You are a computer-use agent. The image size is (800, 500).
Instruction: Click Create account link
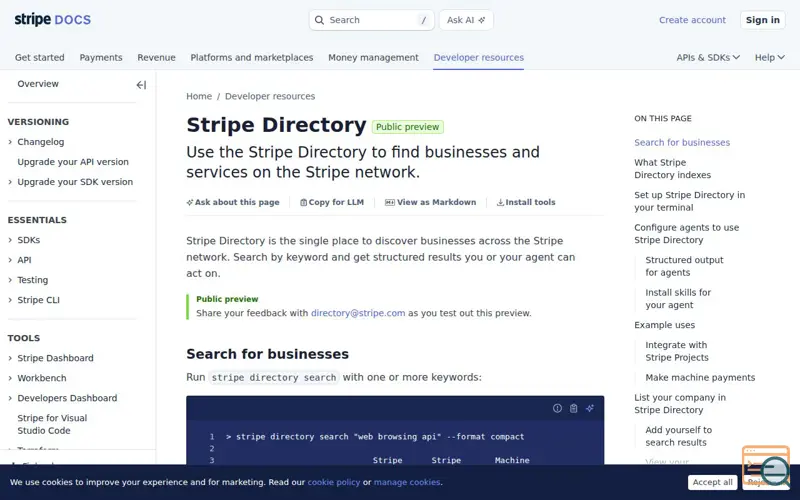[x=692, y=20]
